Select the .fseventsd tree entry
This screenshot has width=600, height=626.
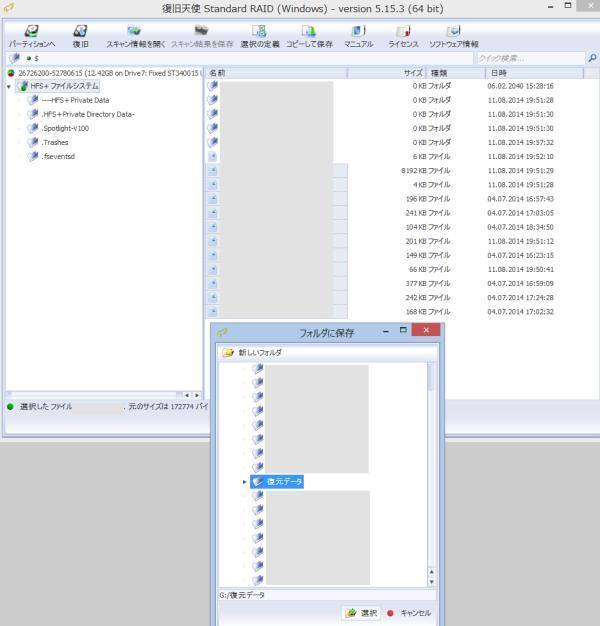[58, 157]
